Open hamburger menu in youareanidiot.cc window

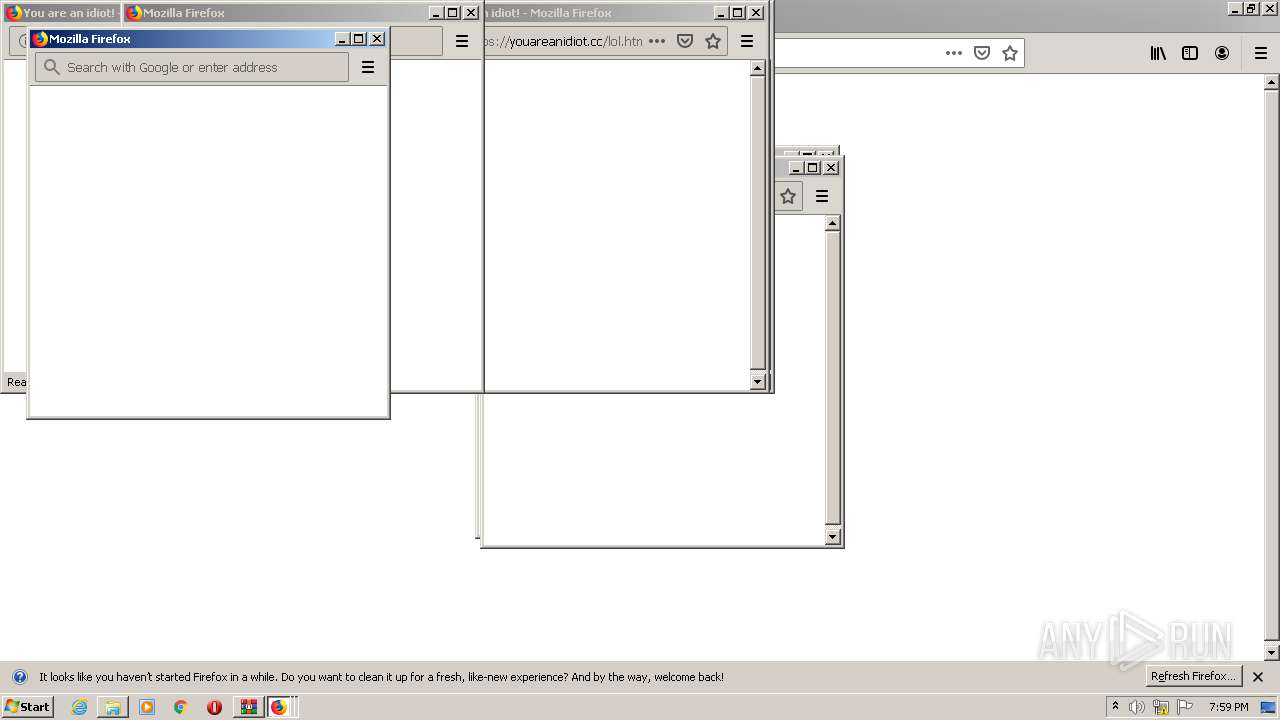tap(747, 41)
